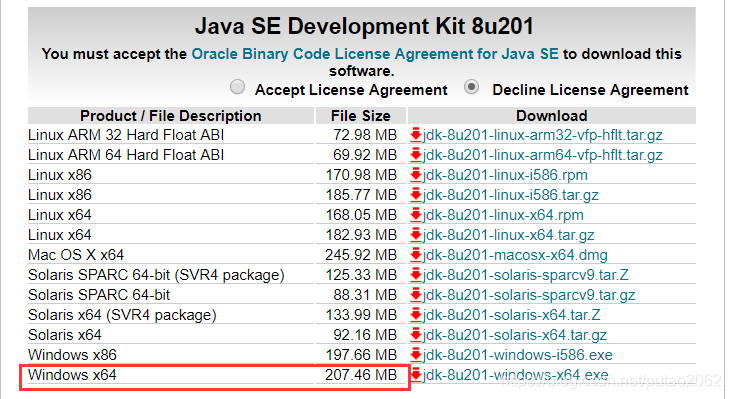Click red download arrow for solaris-sparcv9.tar.Z
The image size is (731, 399).
click(416, 275)
